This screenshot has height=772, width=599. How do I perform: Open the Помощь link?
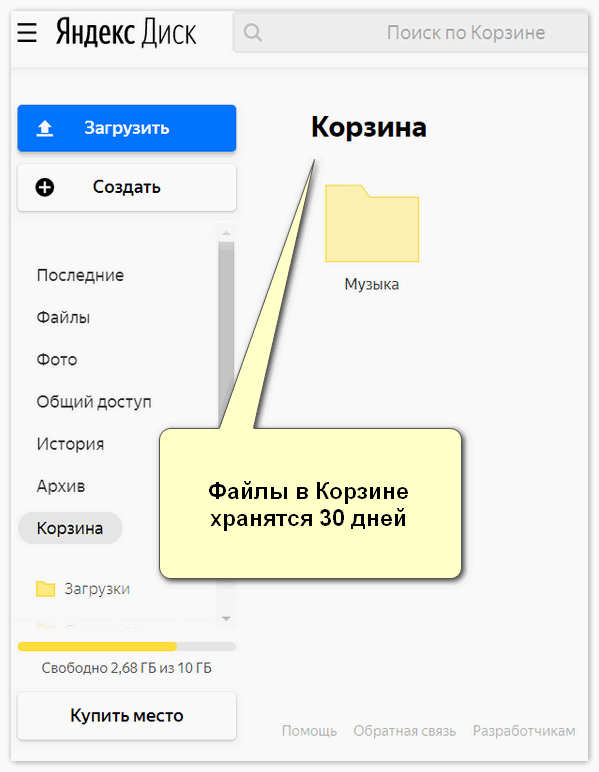click(x=309, y=731)
